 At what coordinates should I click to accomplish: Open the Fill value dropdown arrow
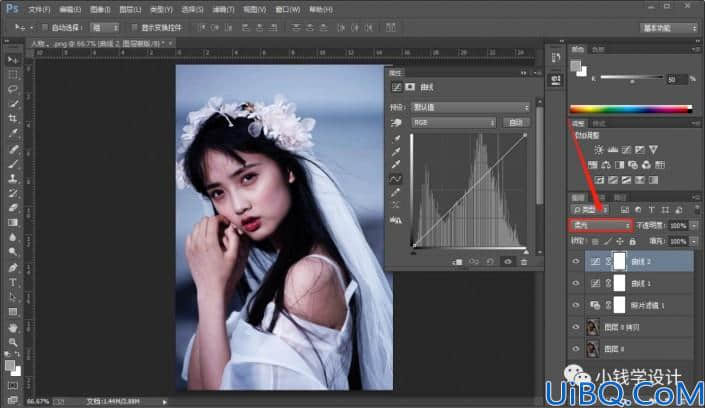point(694,242)
